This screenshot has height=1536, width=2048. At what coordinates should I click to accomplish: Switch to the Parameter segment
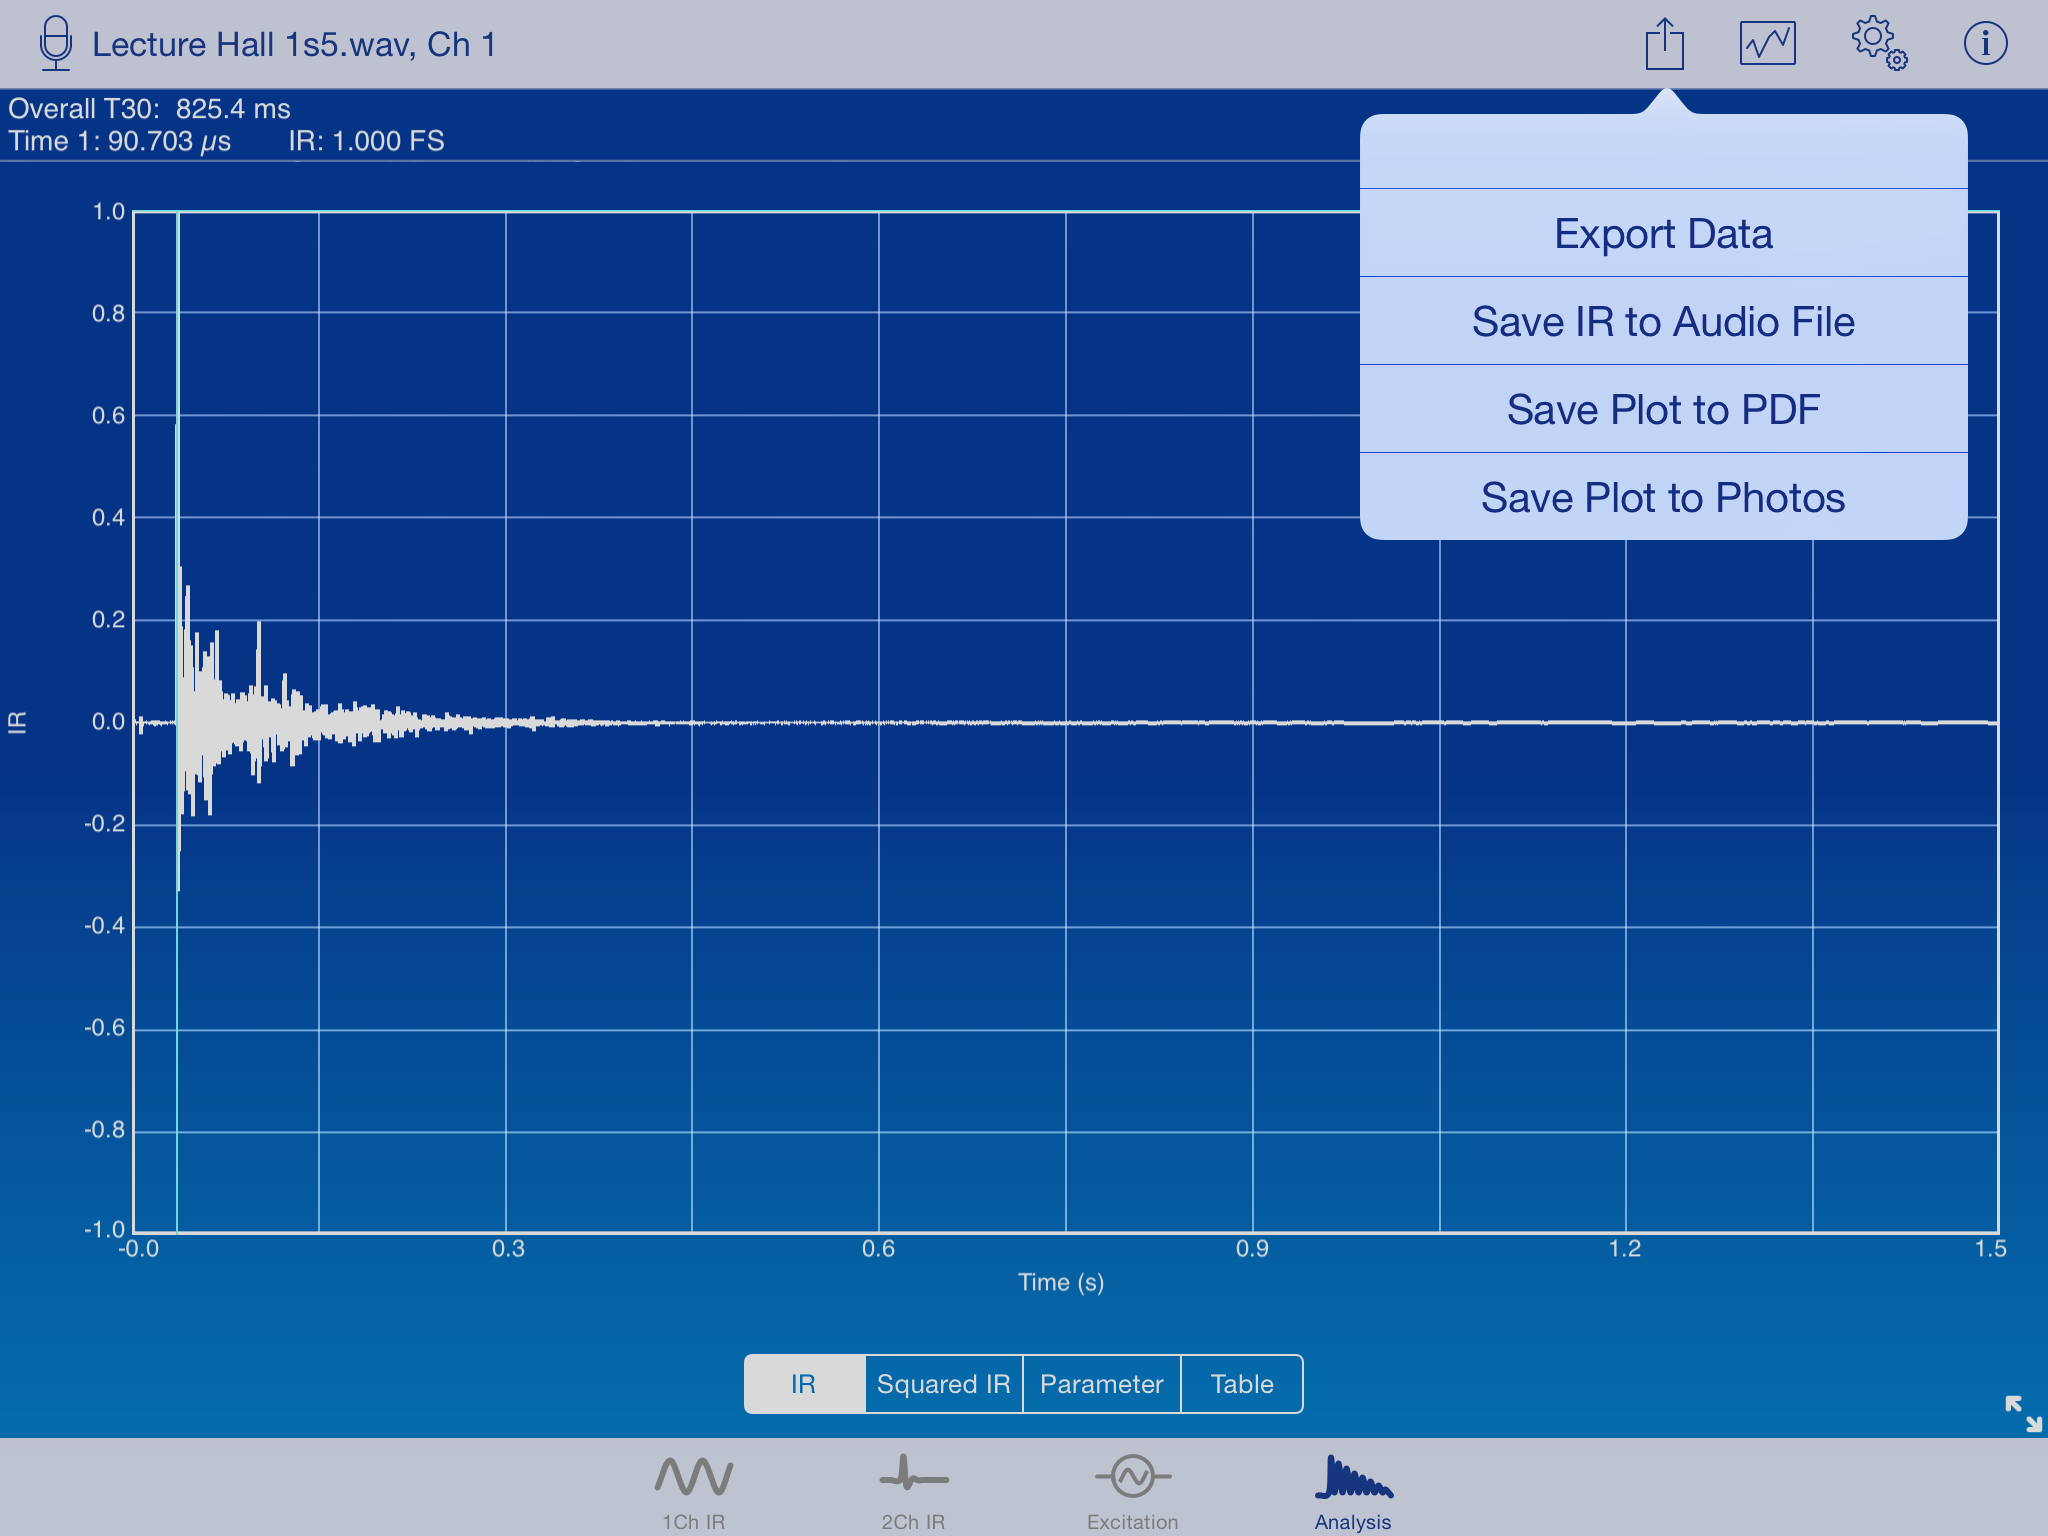(1101, 1384)
